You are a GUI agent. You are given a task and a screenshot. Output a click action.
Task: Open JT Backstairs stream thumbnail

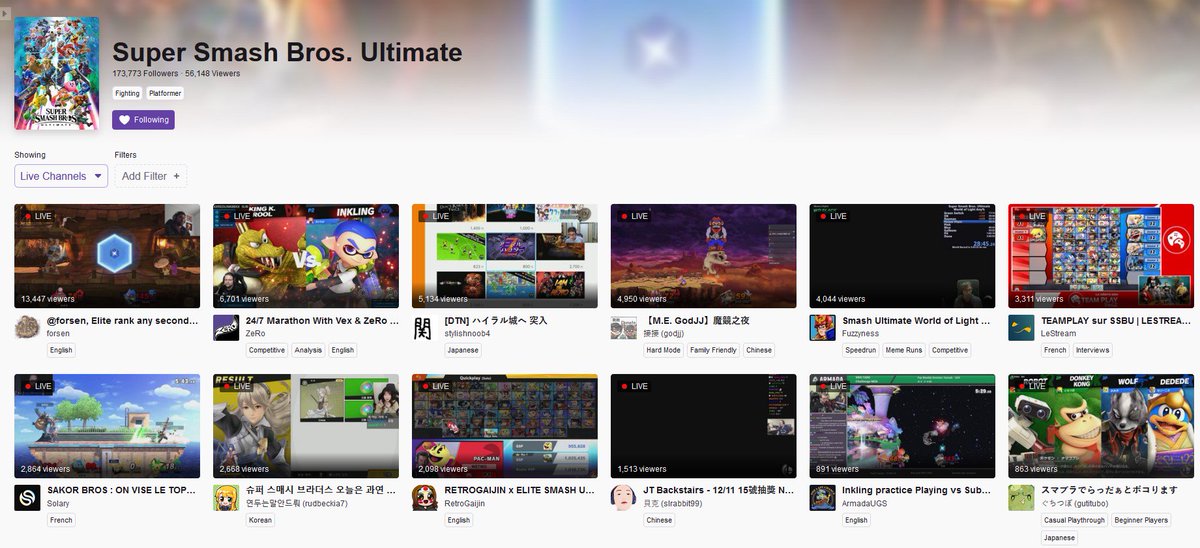[x=703, y=426]
